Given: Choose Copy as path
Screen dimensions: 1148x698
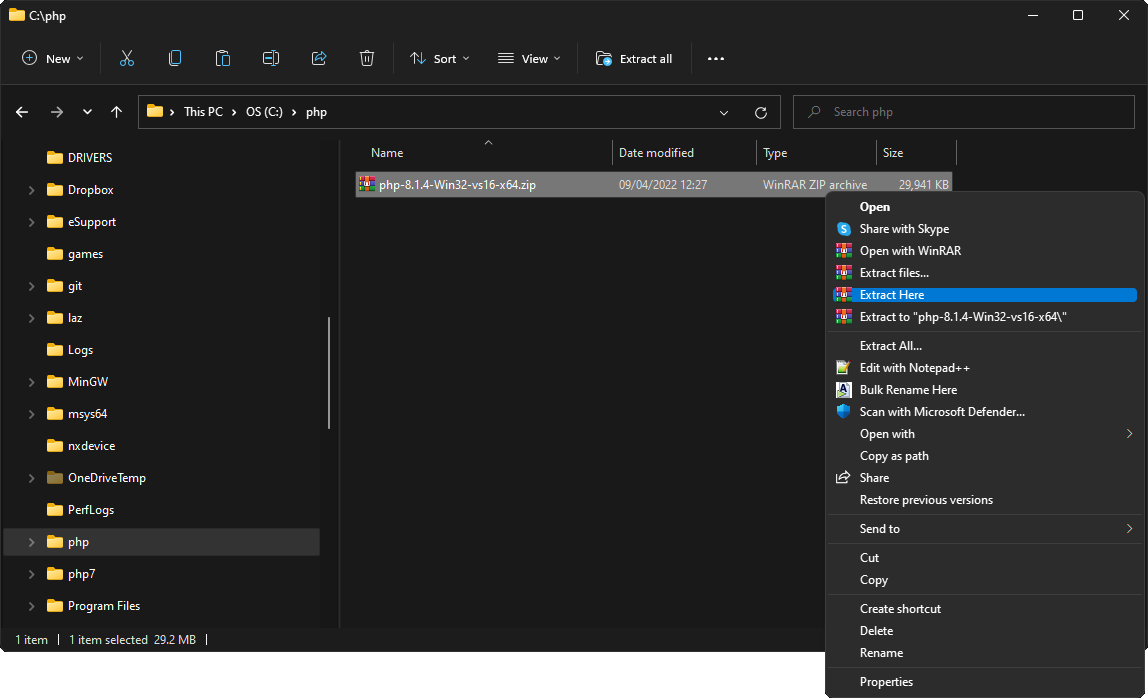Looking at the screenshot, I should tap(985, 456).
